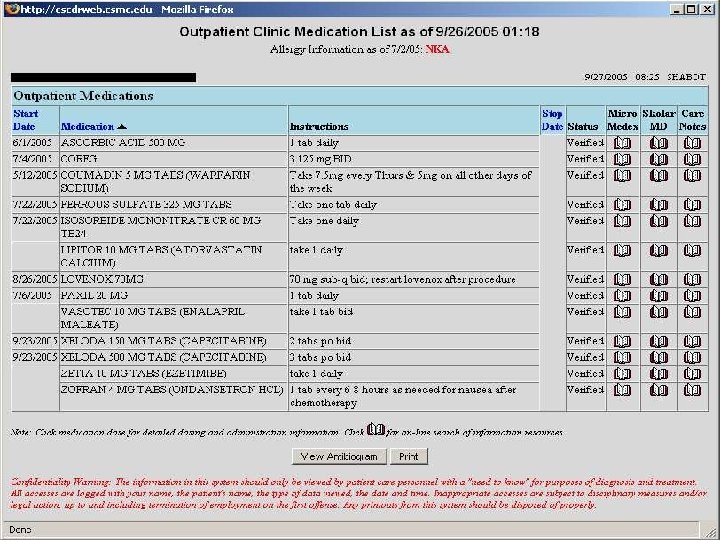Screen dimensions: 720x540
Task: Open Micro Medex icon for Lipitor
Action: coord(622,250)
